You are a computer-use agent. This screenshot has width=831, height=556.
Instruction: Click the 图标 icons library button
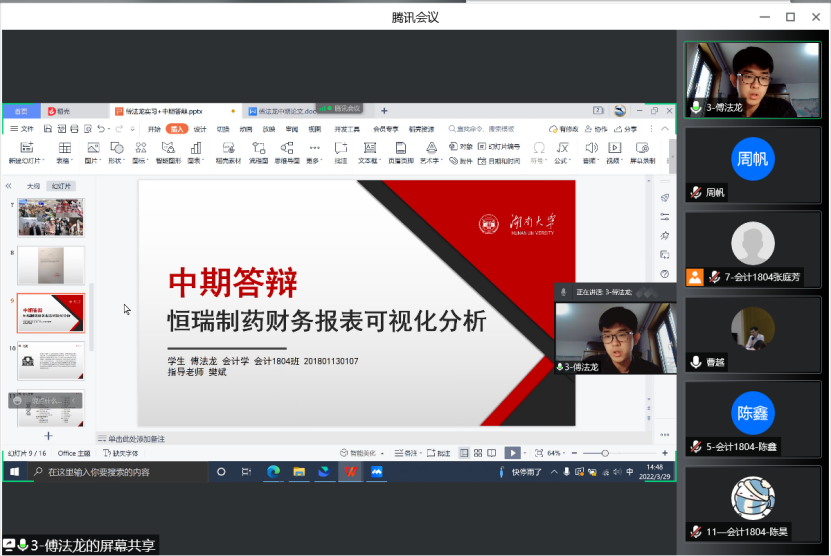pyautogui.click(x=140, y=148)
